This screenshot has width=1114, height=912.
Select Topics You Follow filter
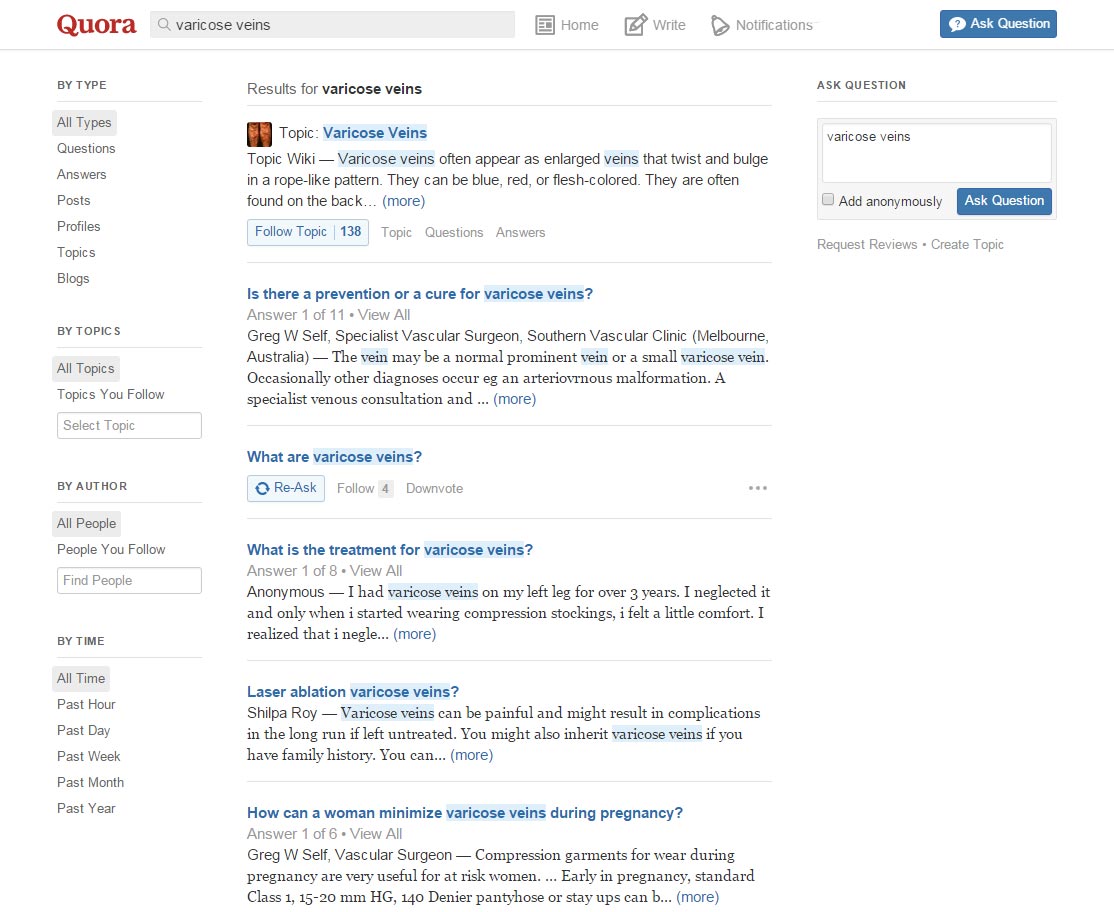click(x=111, y=394)
